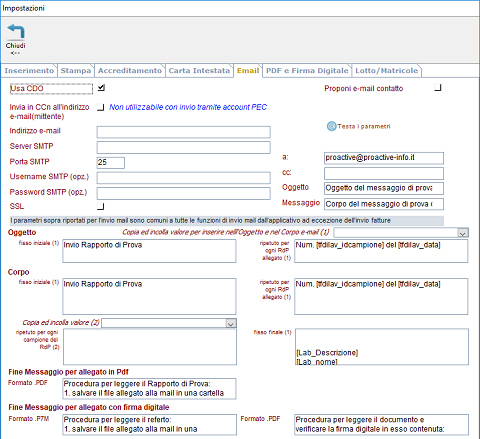Click the Testa i parametri globe icon
The height and width of the screenshot is (439, 480).
click(331, 126)
